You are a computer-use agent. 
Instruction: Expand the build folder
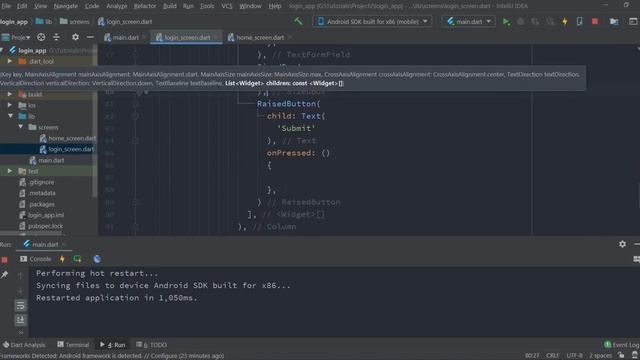(10, 94)
